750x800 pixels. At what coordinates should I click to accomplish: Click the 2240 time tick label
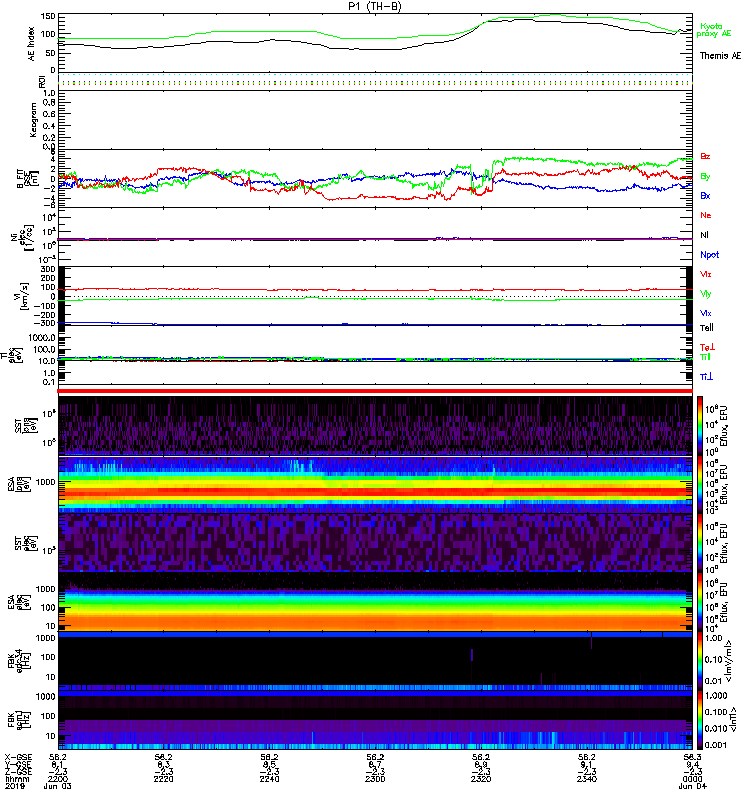pos(269,779)
